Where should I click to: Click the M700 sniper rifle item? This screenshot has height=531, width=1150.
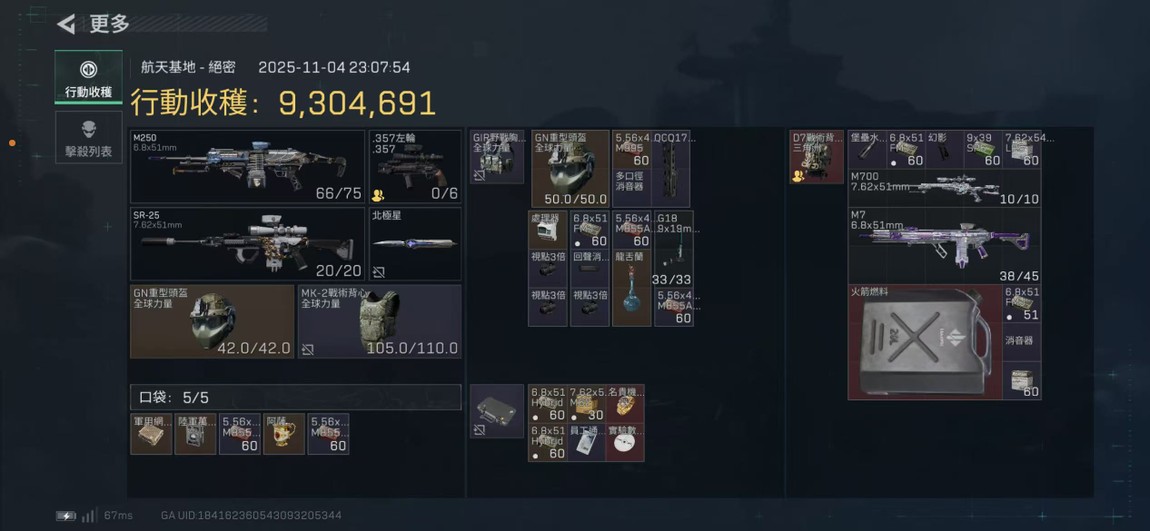tap(945, 188)
